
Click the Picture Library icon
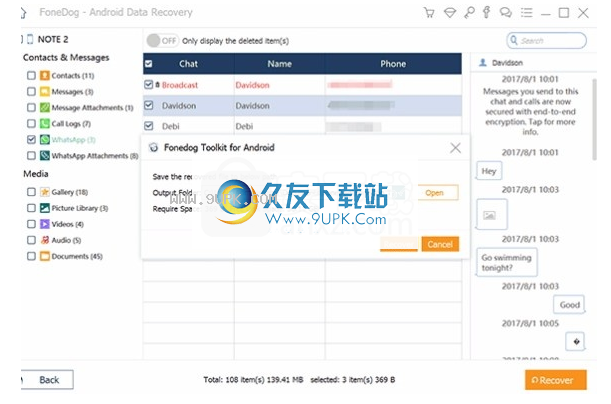[45, 208]
